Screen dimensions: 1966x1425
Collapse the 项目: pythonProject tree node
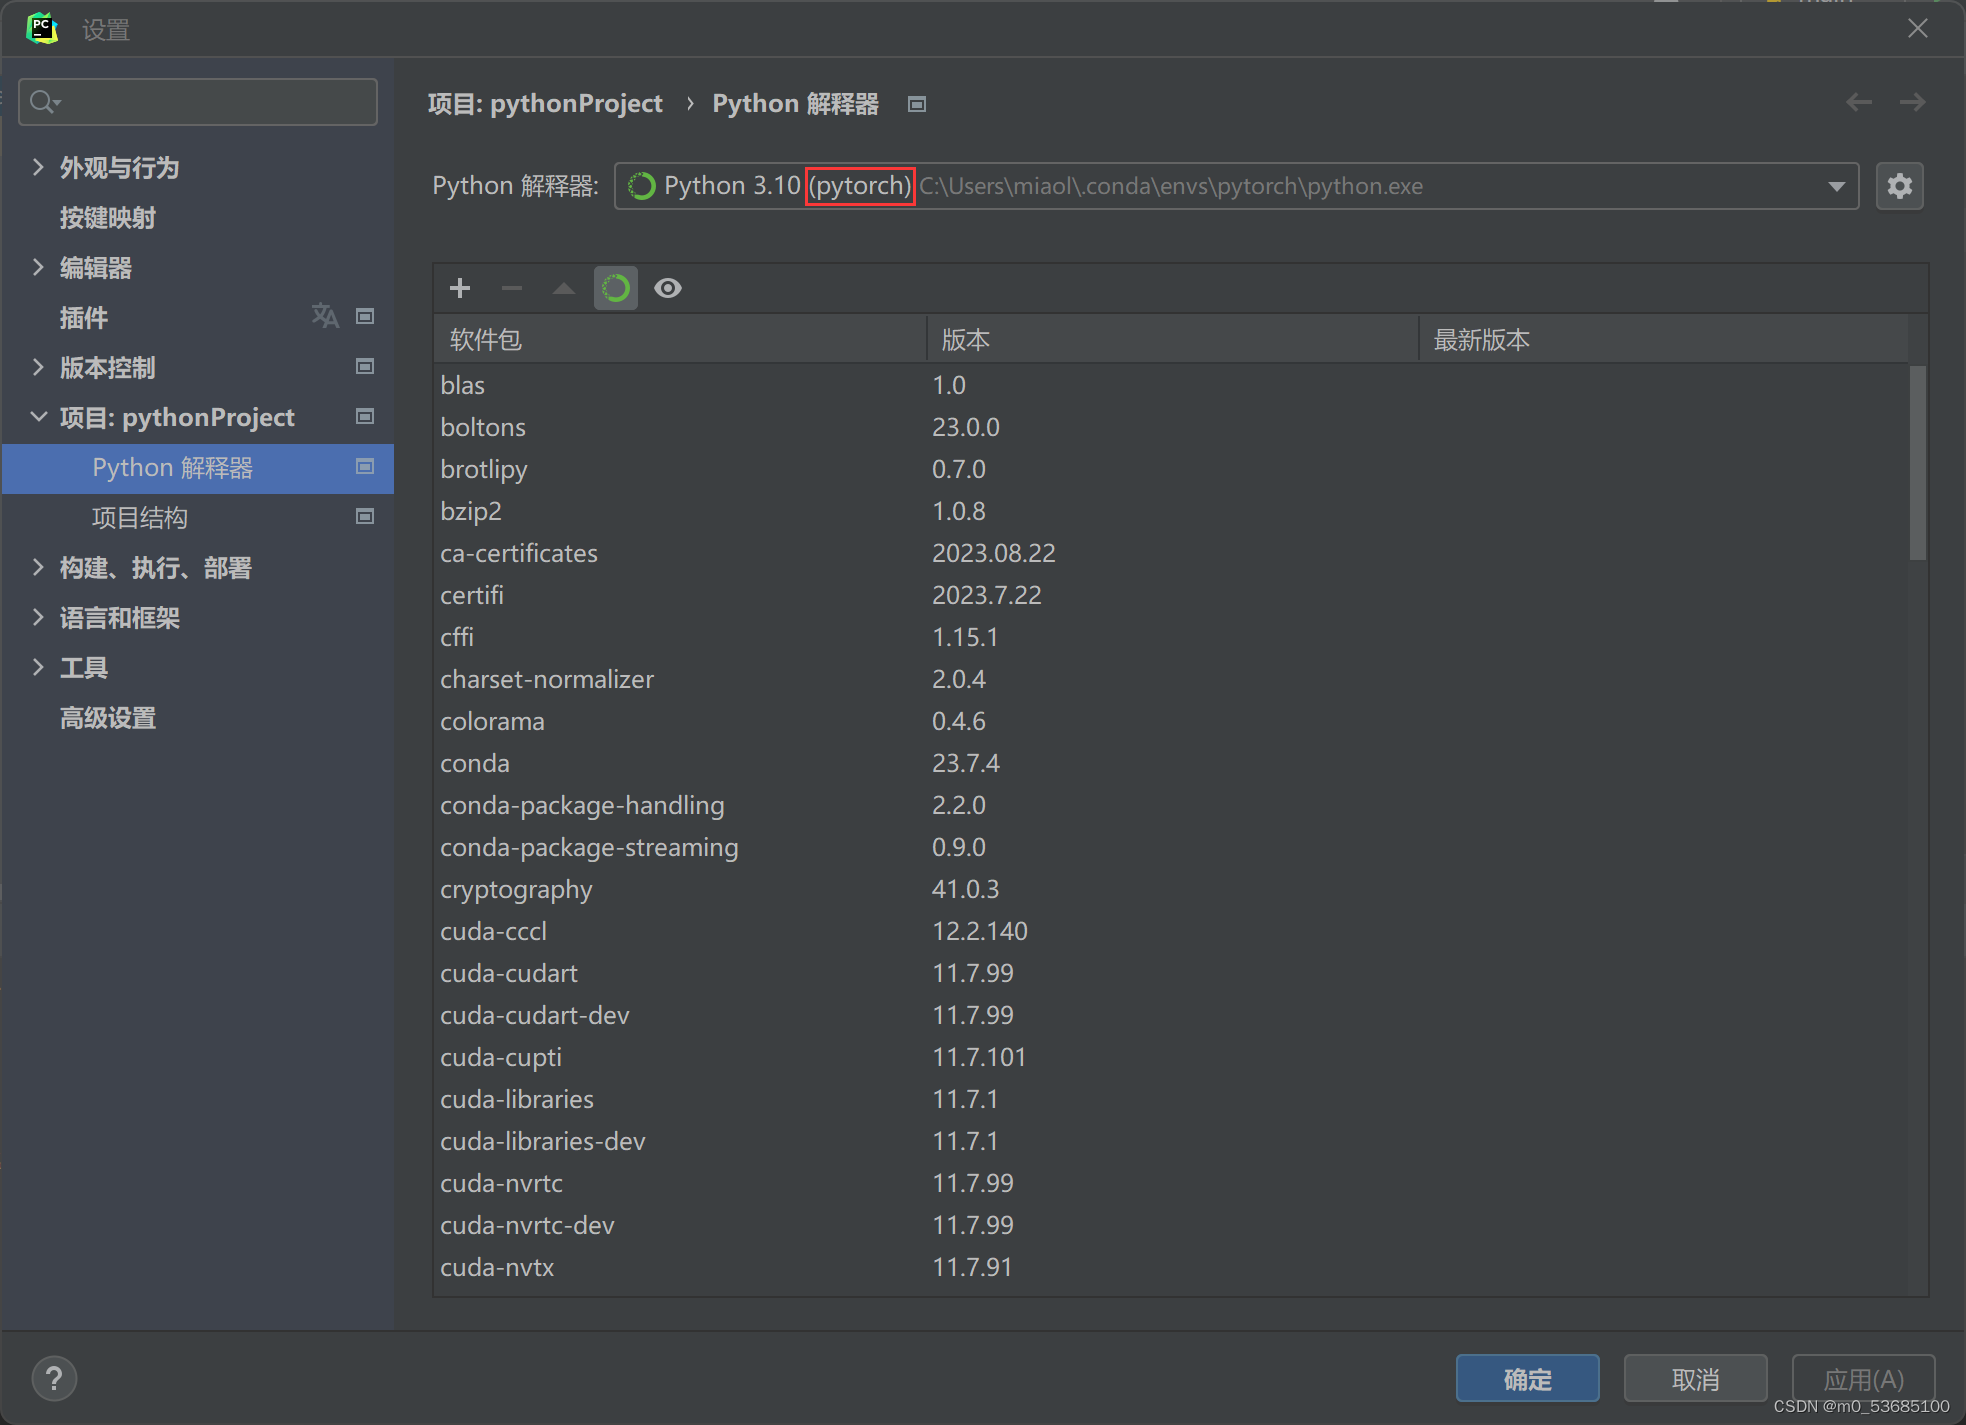coord(38,417)
